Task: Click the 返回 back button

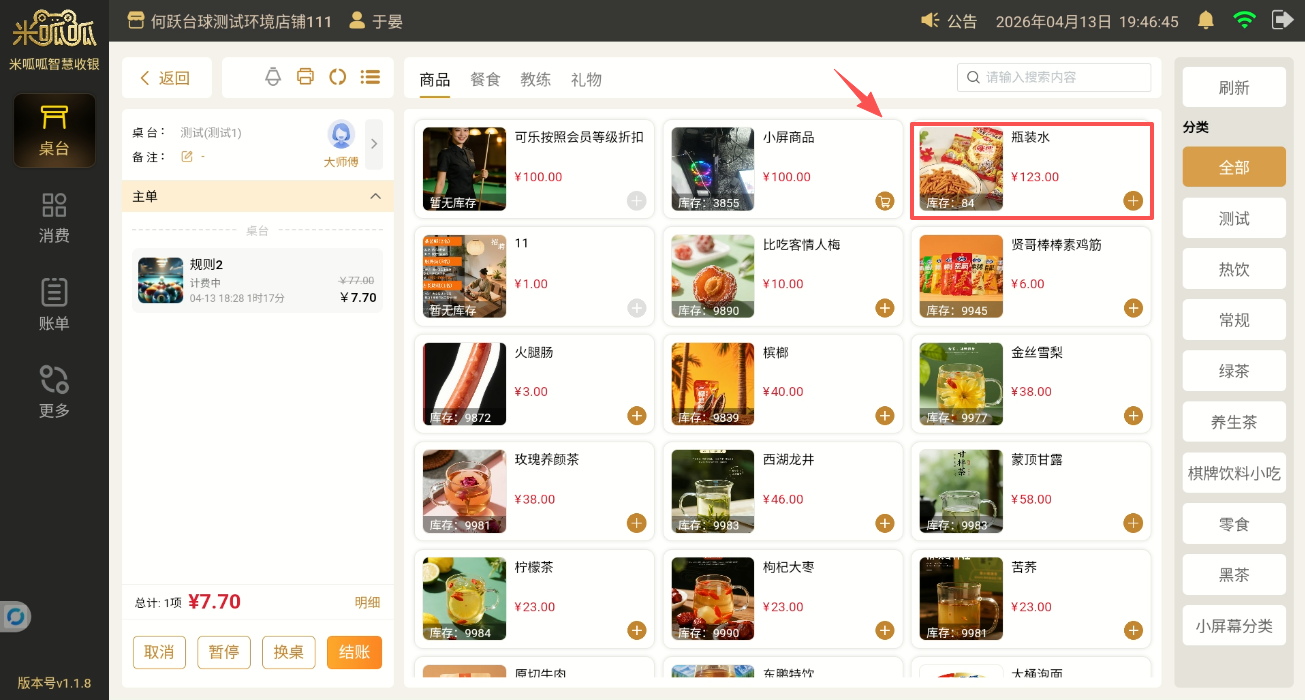Action: click(166, 78)
